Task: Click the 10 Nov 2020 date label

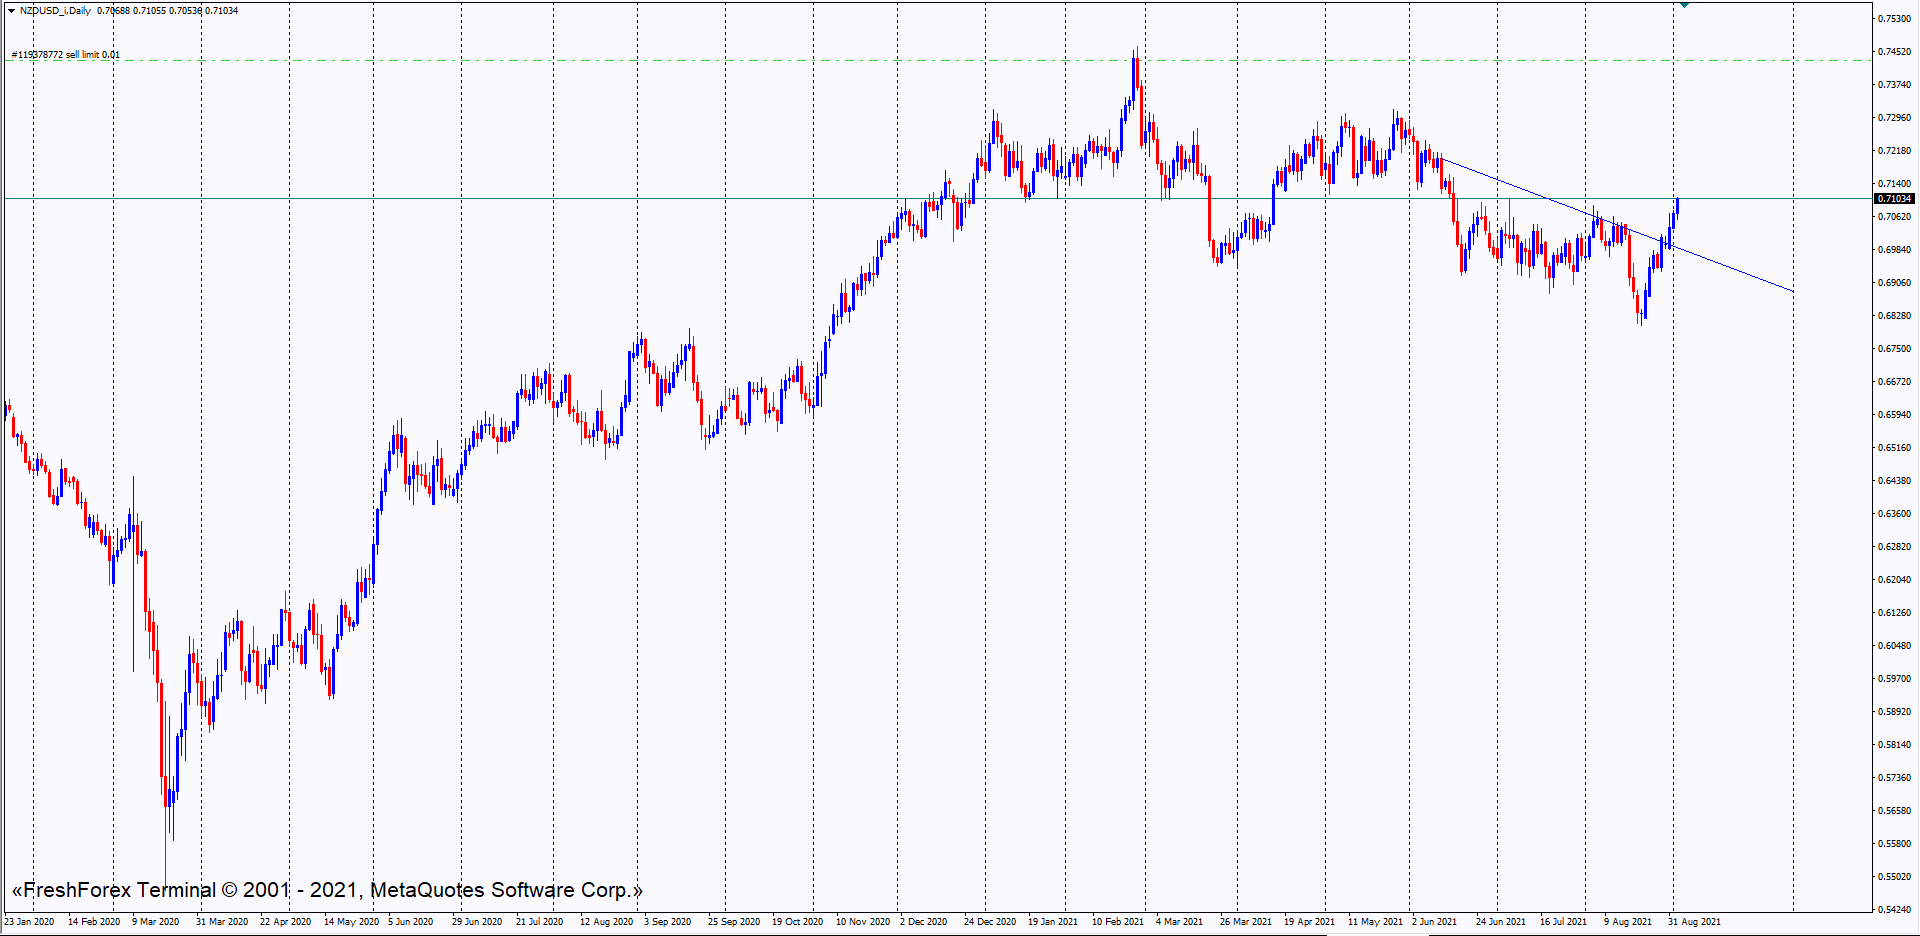Action: (x=862, y=922)
